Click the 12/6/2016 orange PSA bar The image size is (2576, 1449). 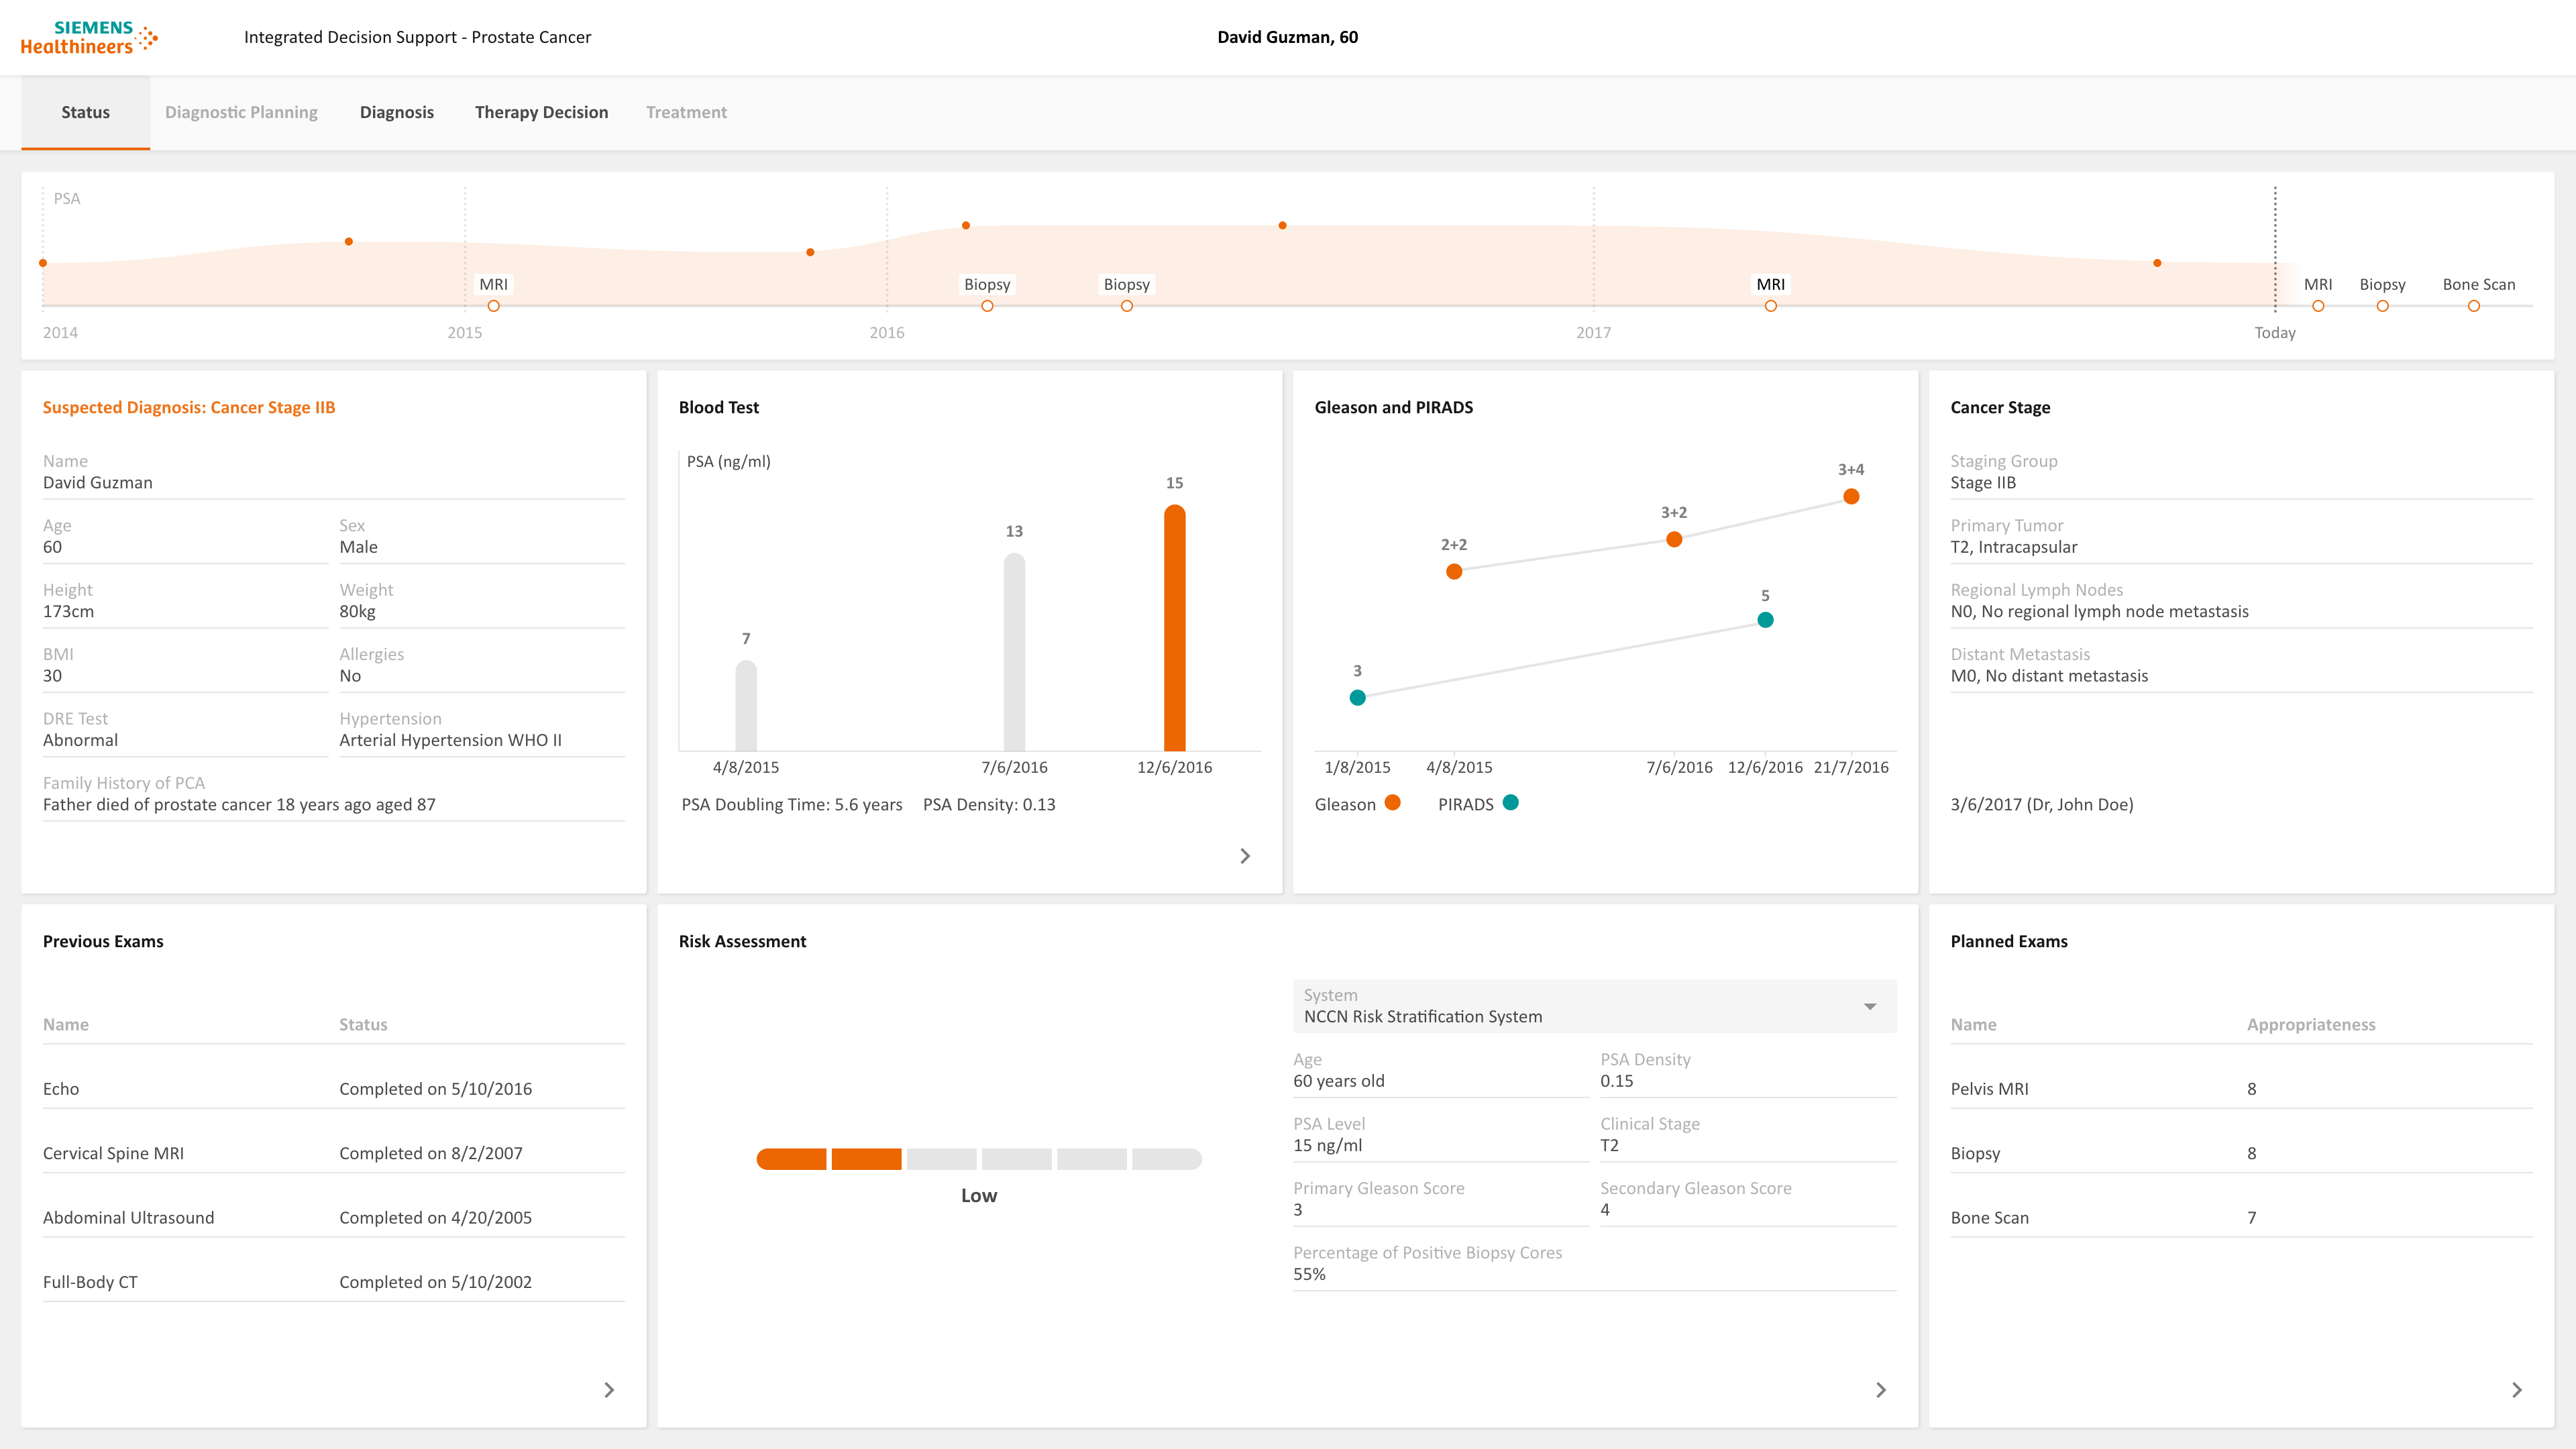(x=1174, y=627)
